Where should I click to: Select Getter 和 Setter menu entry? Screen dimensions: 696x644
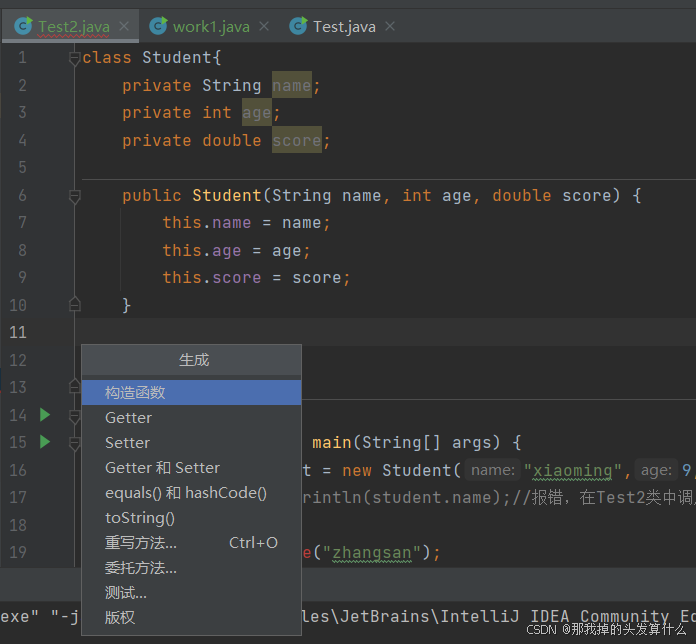click(191, 468)
